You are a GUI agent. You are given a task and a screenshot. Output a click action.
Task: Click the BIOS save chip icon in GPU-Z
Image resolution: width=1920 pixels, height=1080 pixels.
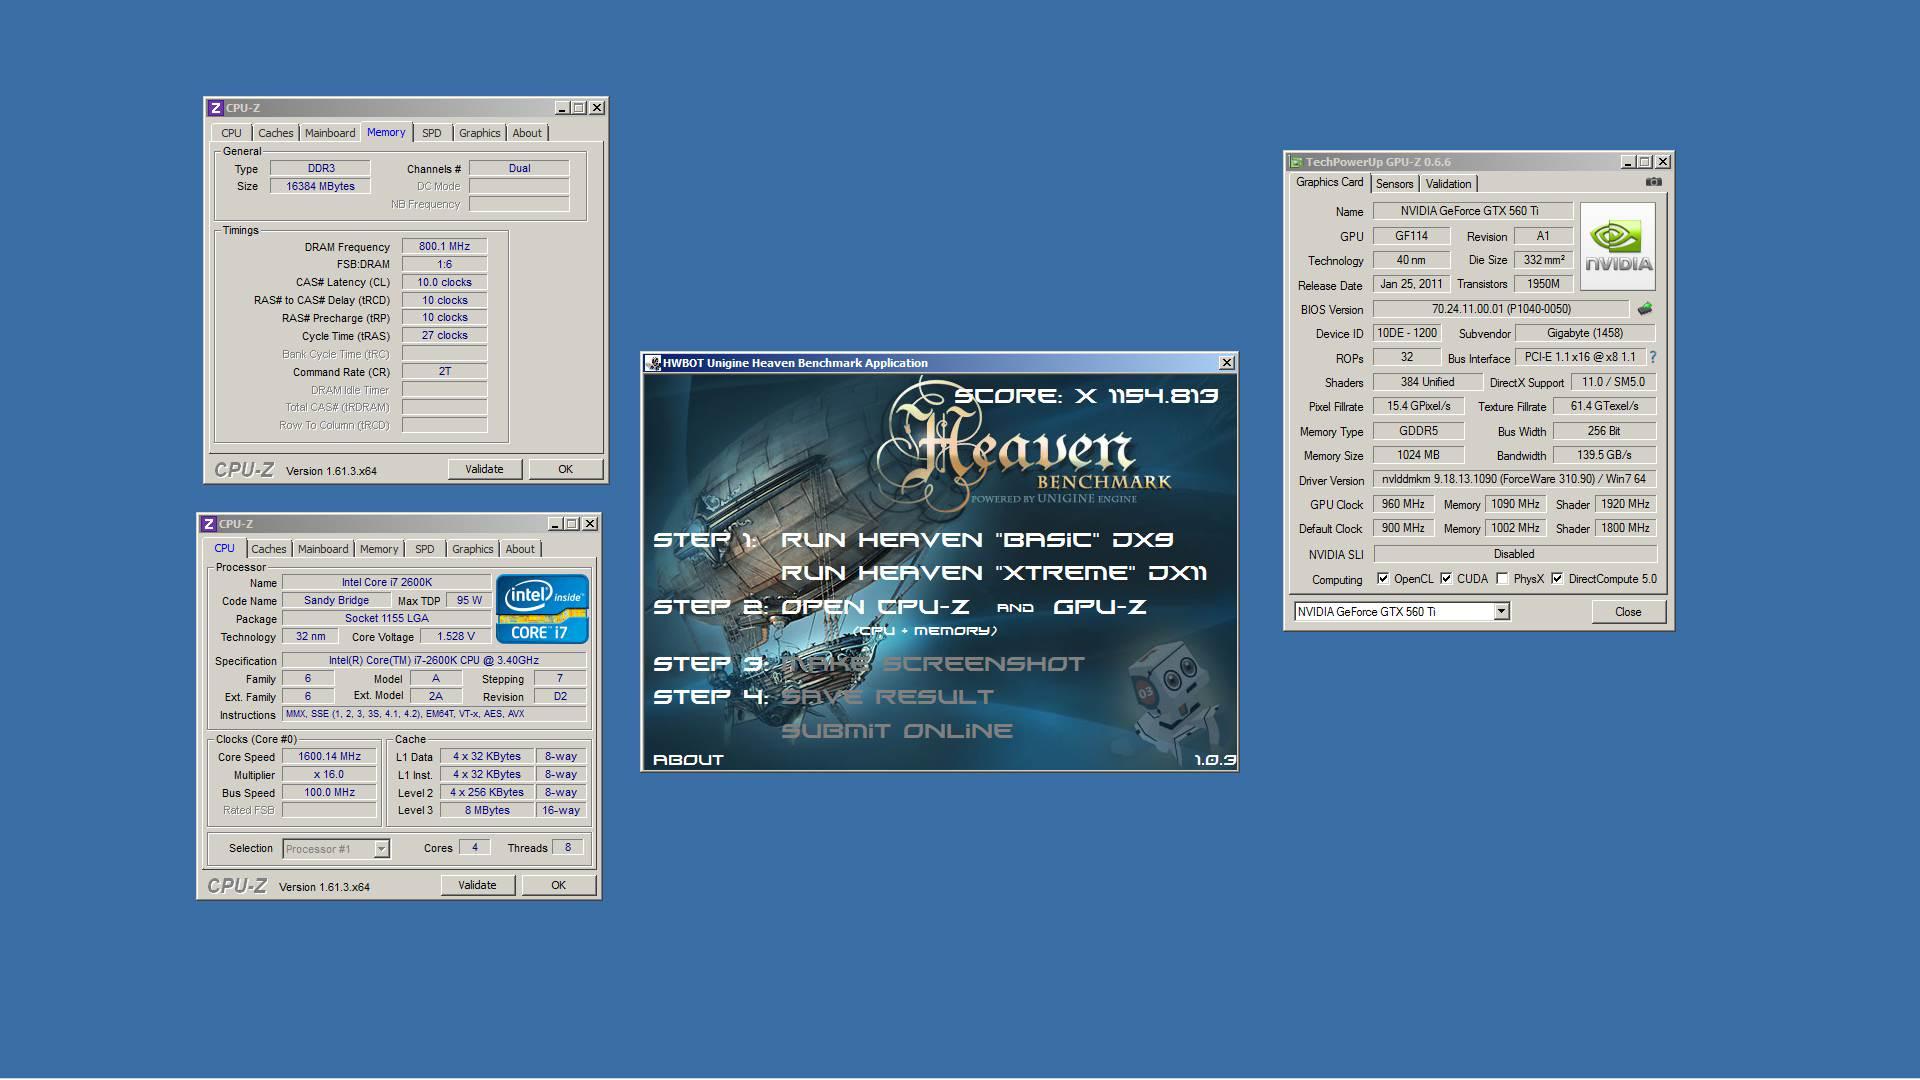(x=1644, y=309)
